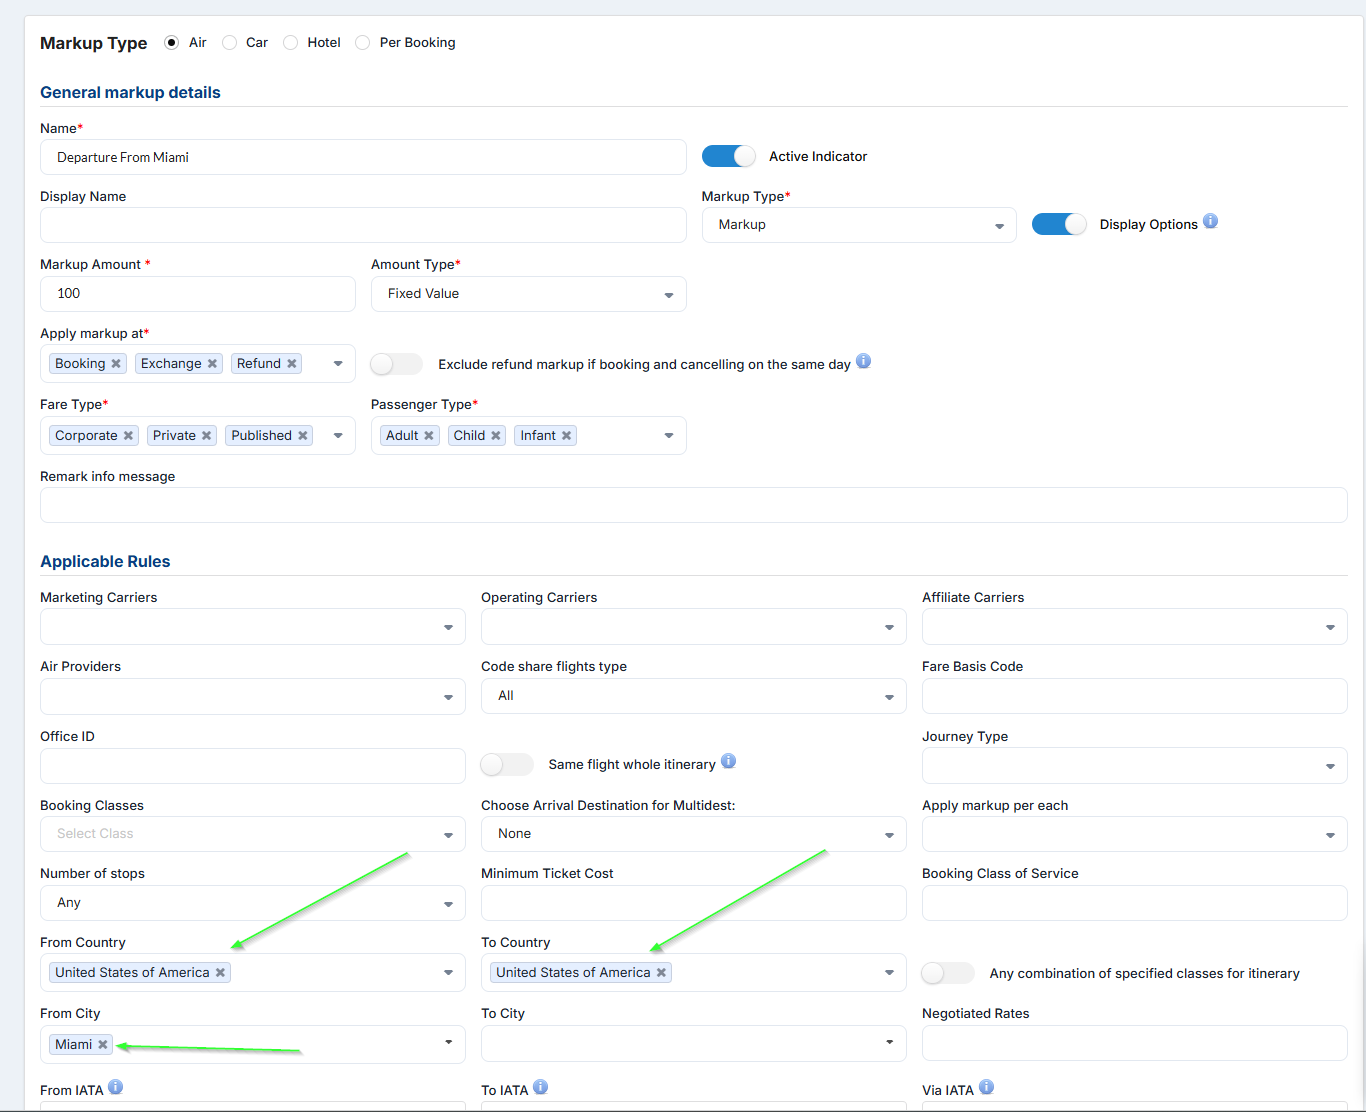Remove the Adult passenger tag
This screenshot has height=1112, width=1366.
coord(429,436)
